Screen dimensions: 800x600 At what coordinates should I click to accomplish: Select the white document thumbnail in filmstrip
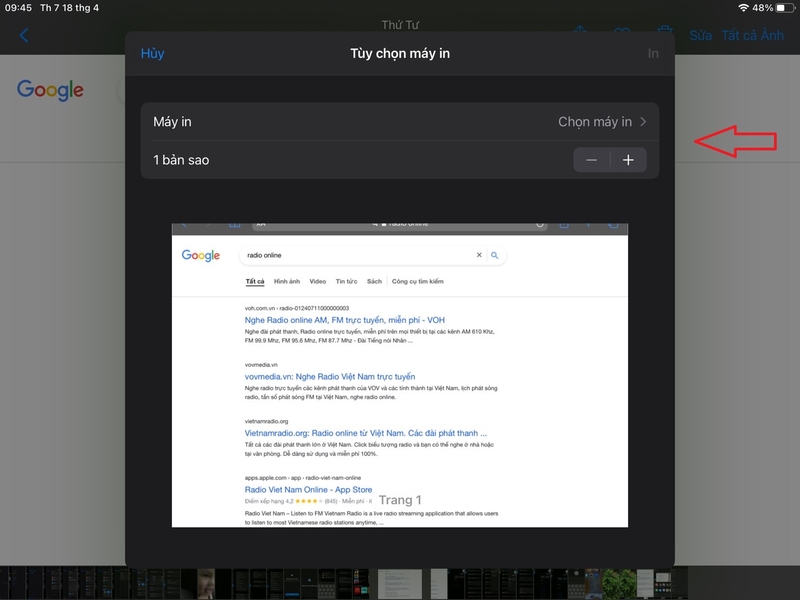pos(400,584)
